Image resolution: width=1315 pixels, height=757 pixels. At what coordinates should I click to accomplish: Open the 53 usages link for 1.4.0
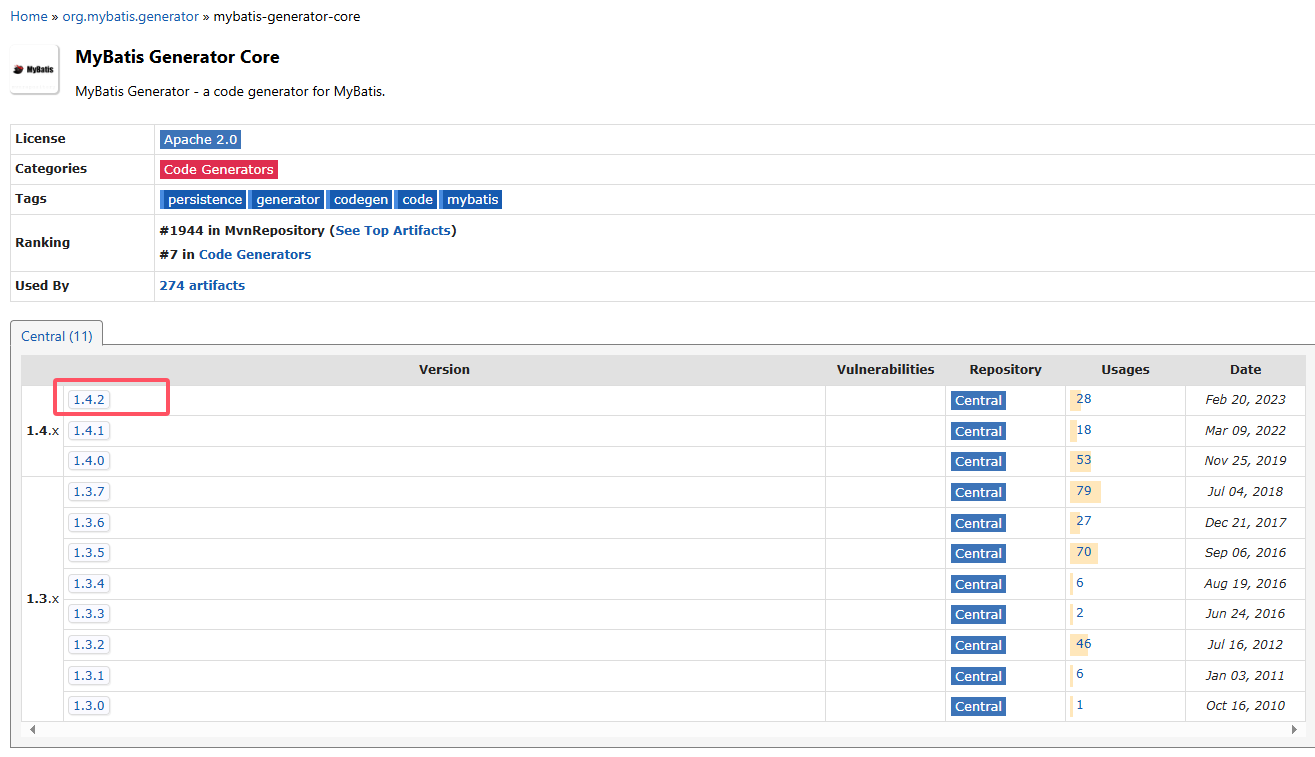(x=1083, y=460)
